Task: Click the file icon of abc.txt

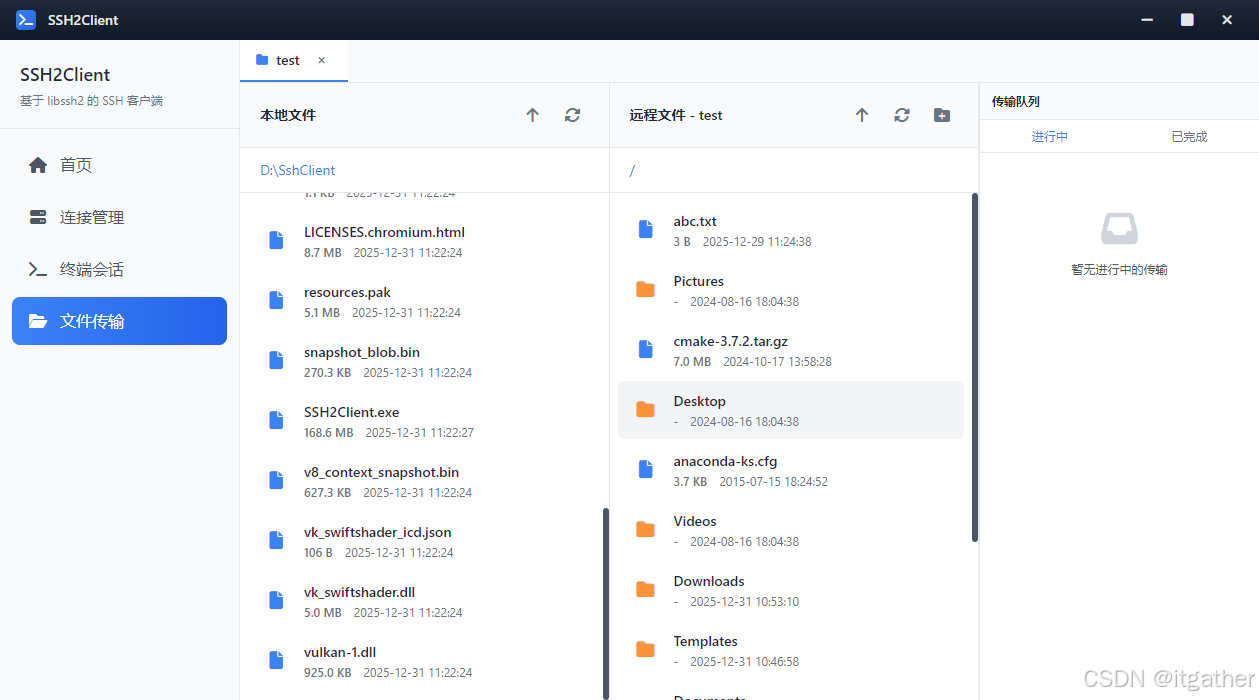Action: (645, 229)
